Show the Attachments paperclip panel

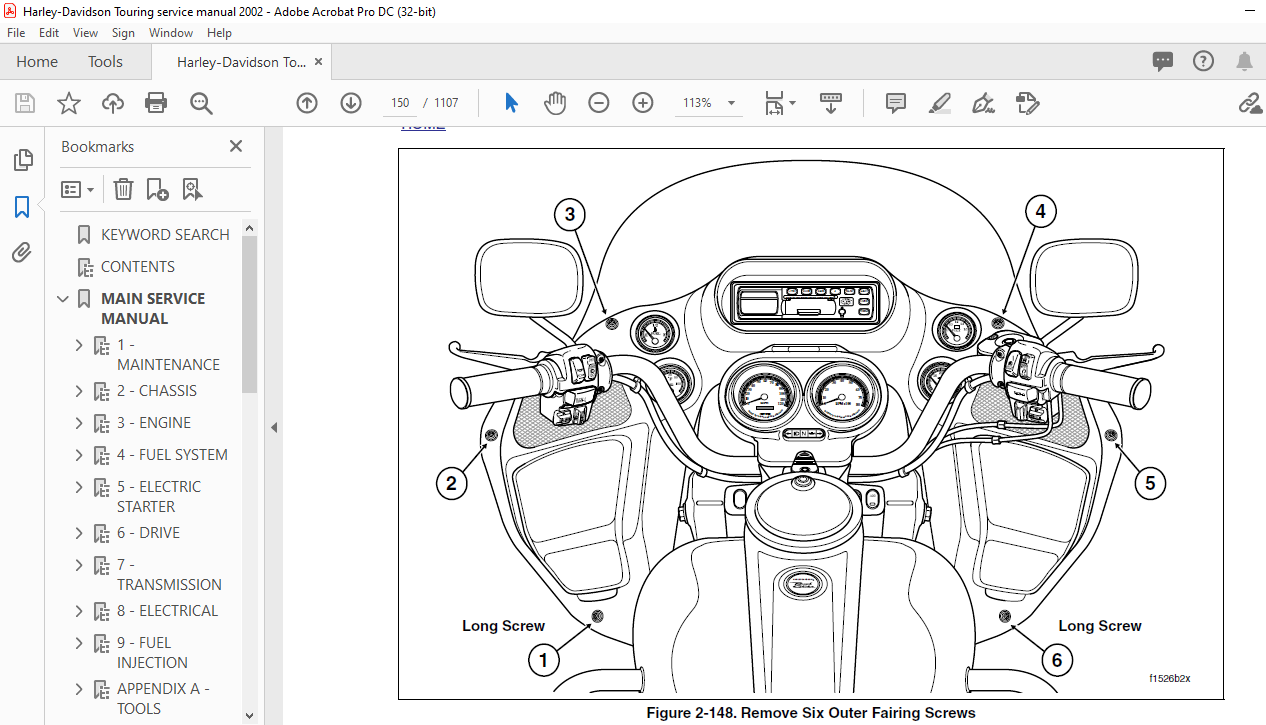tap(22, 253)
